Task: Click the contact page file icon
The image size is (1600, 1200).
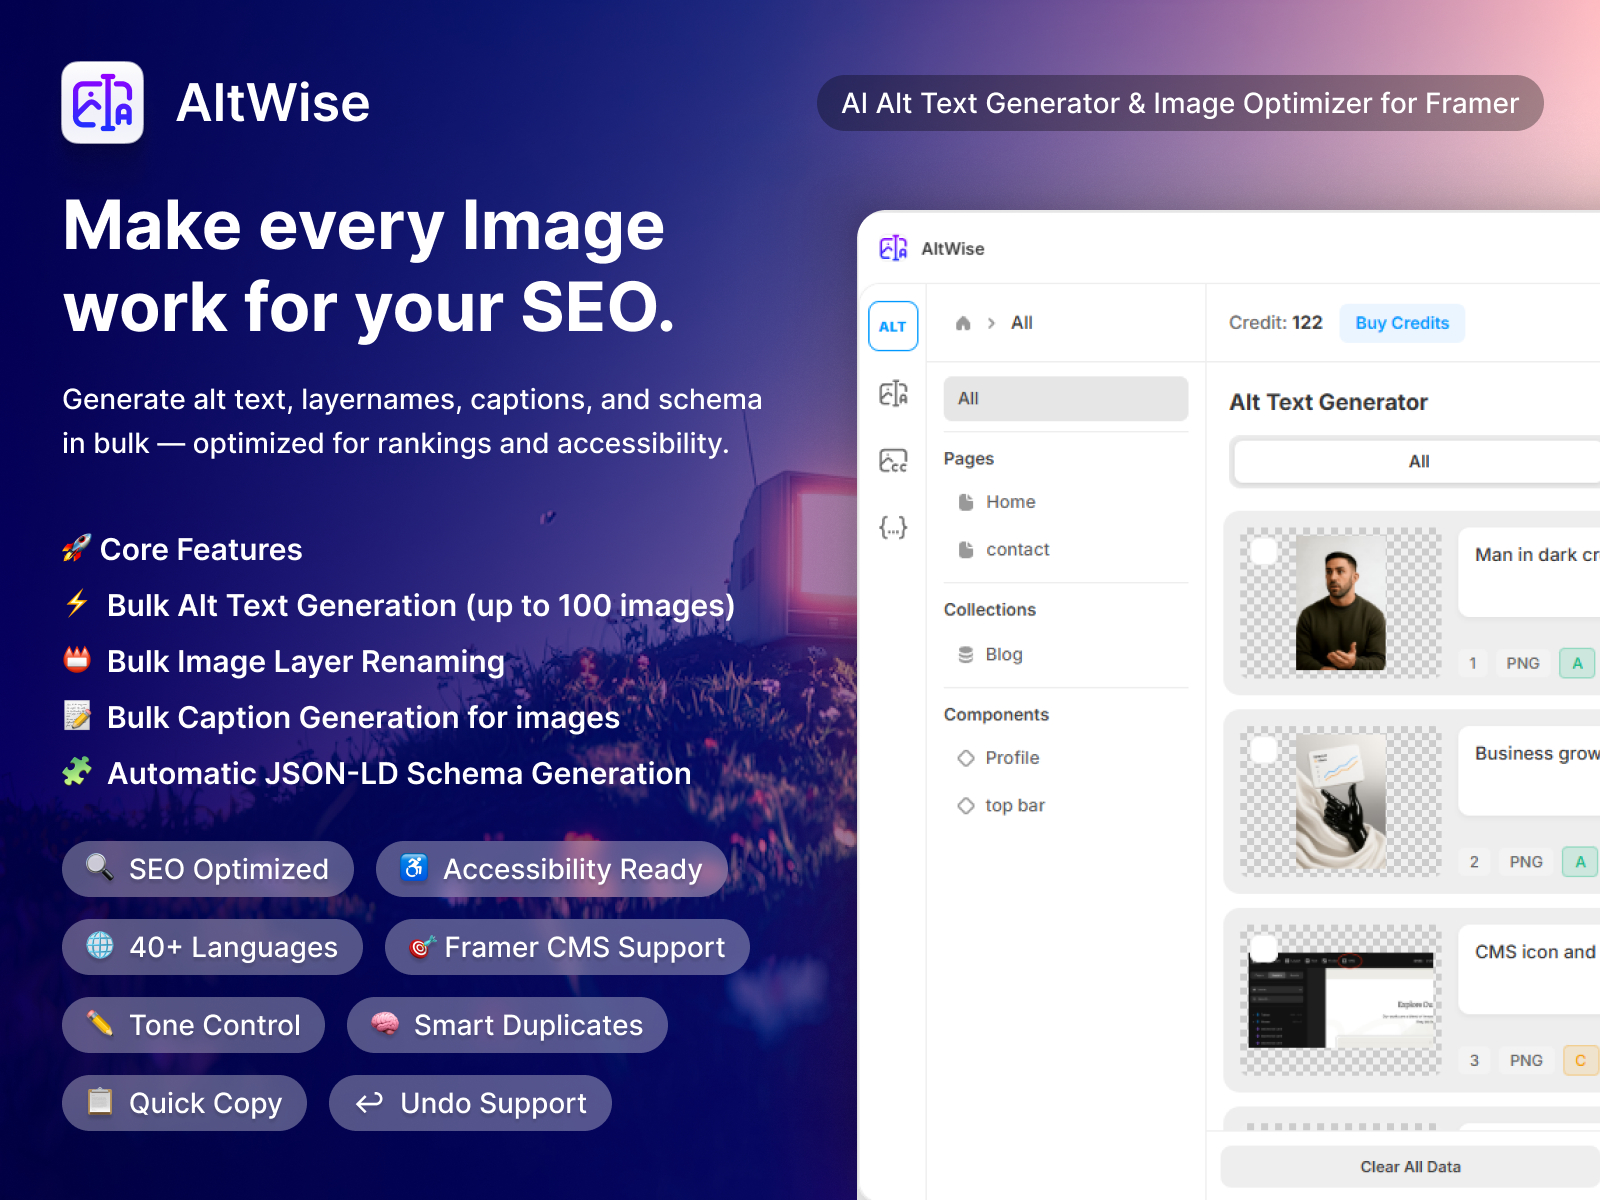Action: click(966, 550)
